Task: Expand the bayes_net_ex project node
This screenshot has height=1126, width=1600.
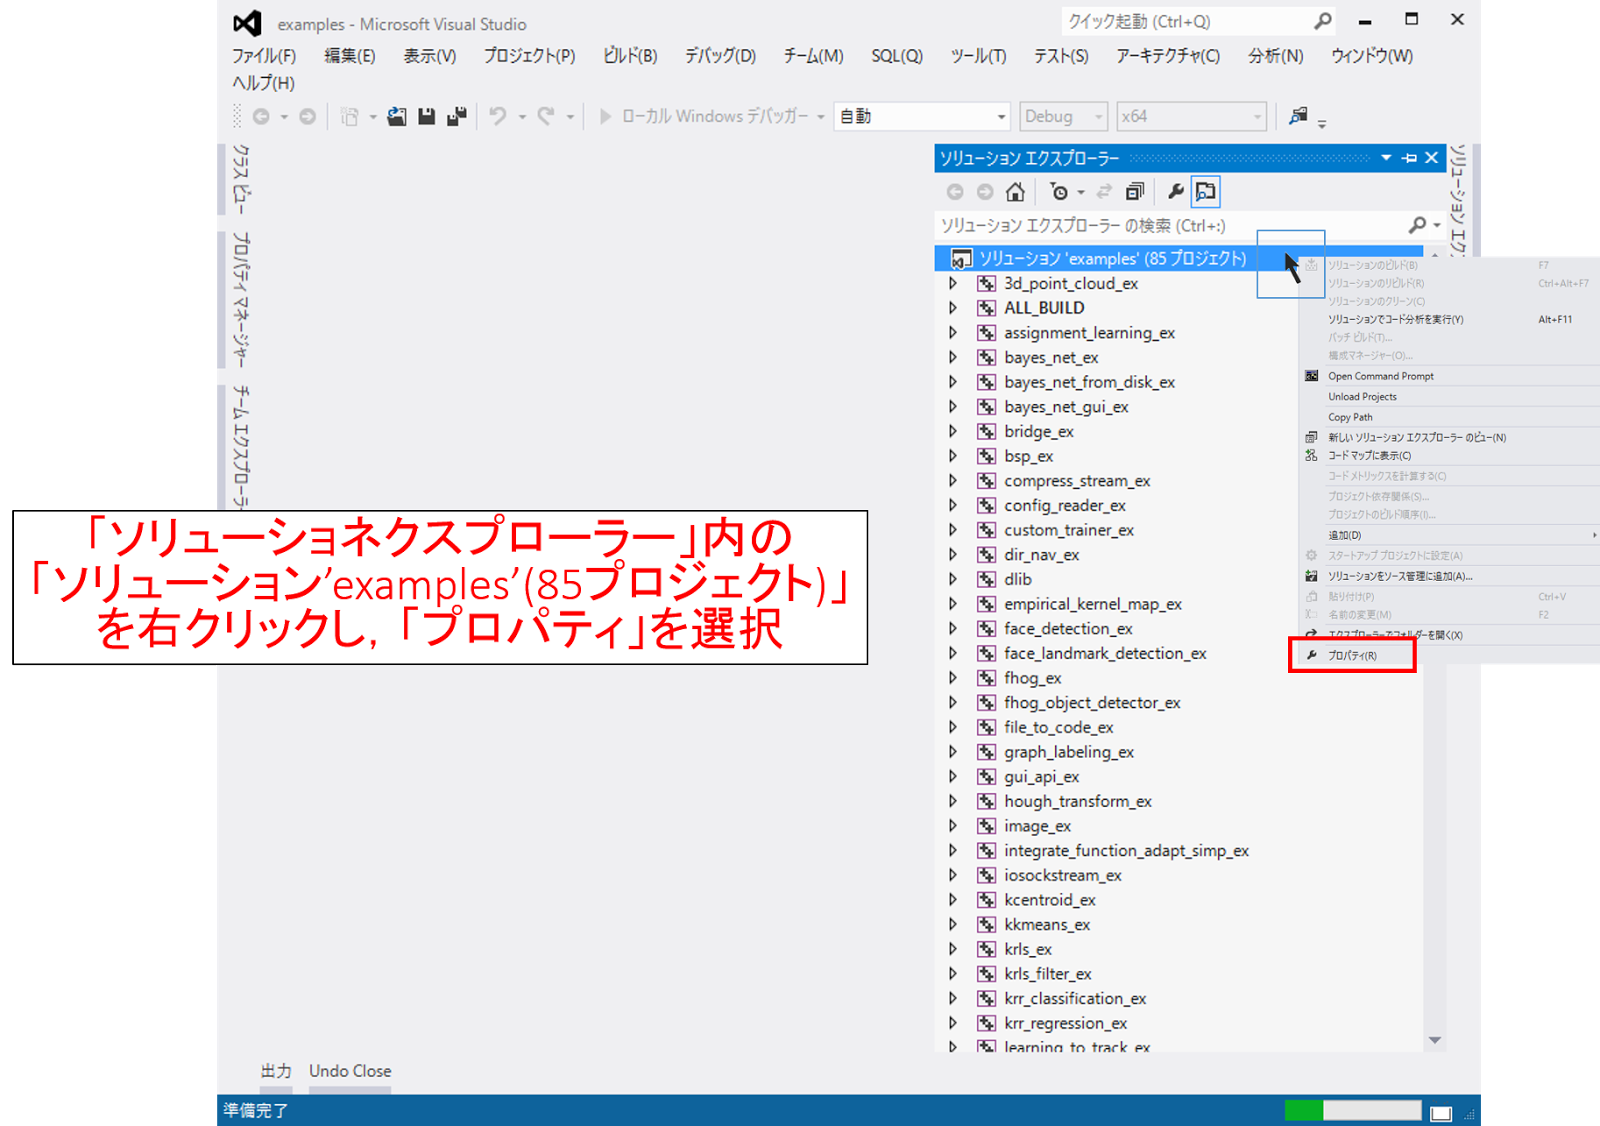Action: [x=953, y=357]
